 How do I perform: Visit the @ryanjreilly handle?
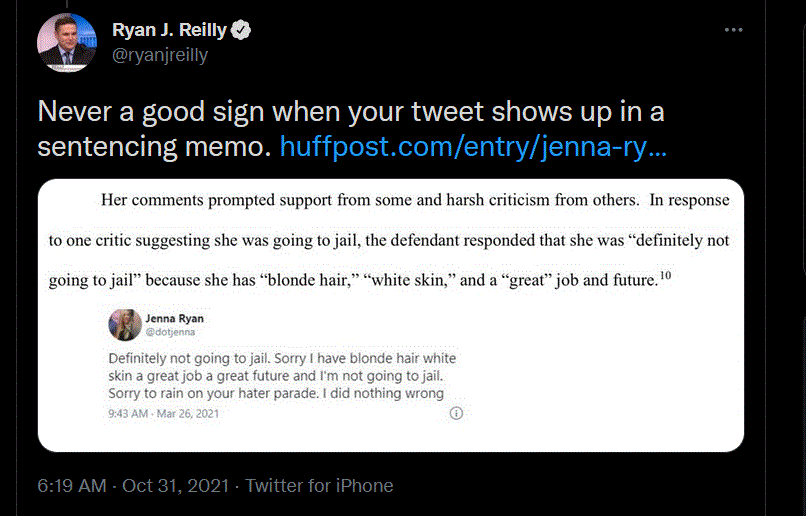pyautogui.click(x=160, y=56)
